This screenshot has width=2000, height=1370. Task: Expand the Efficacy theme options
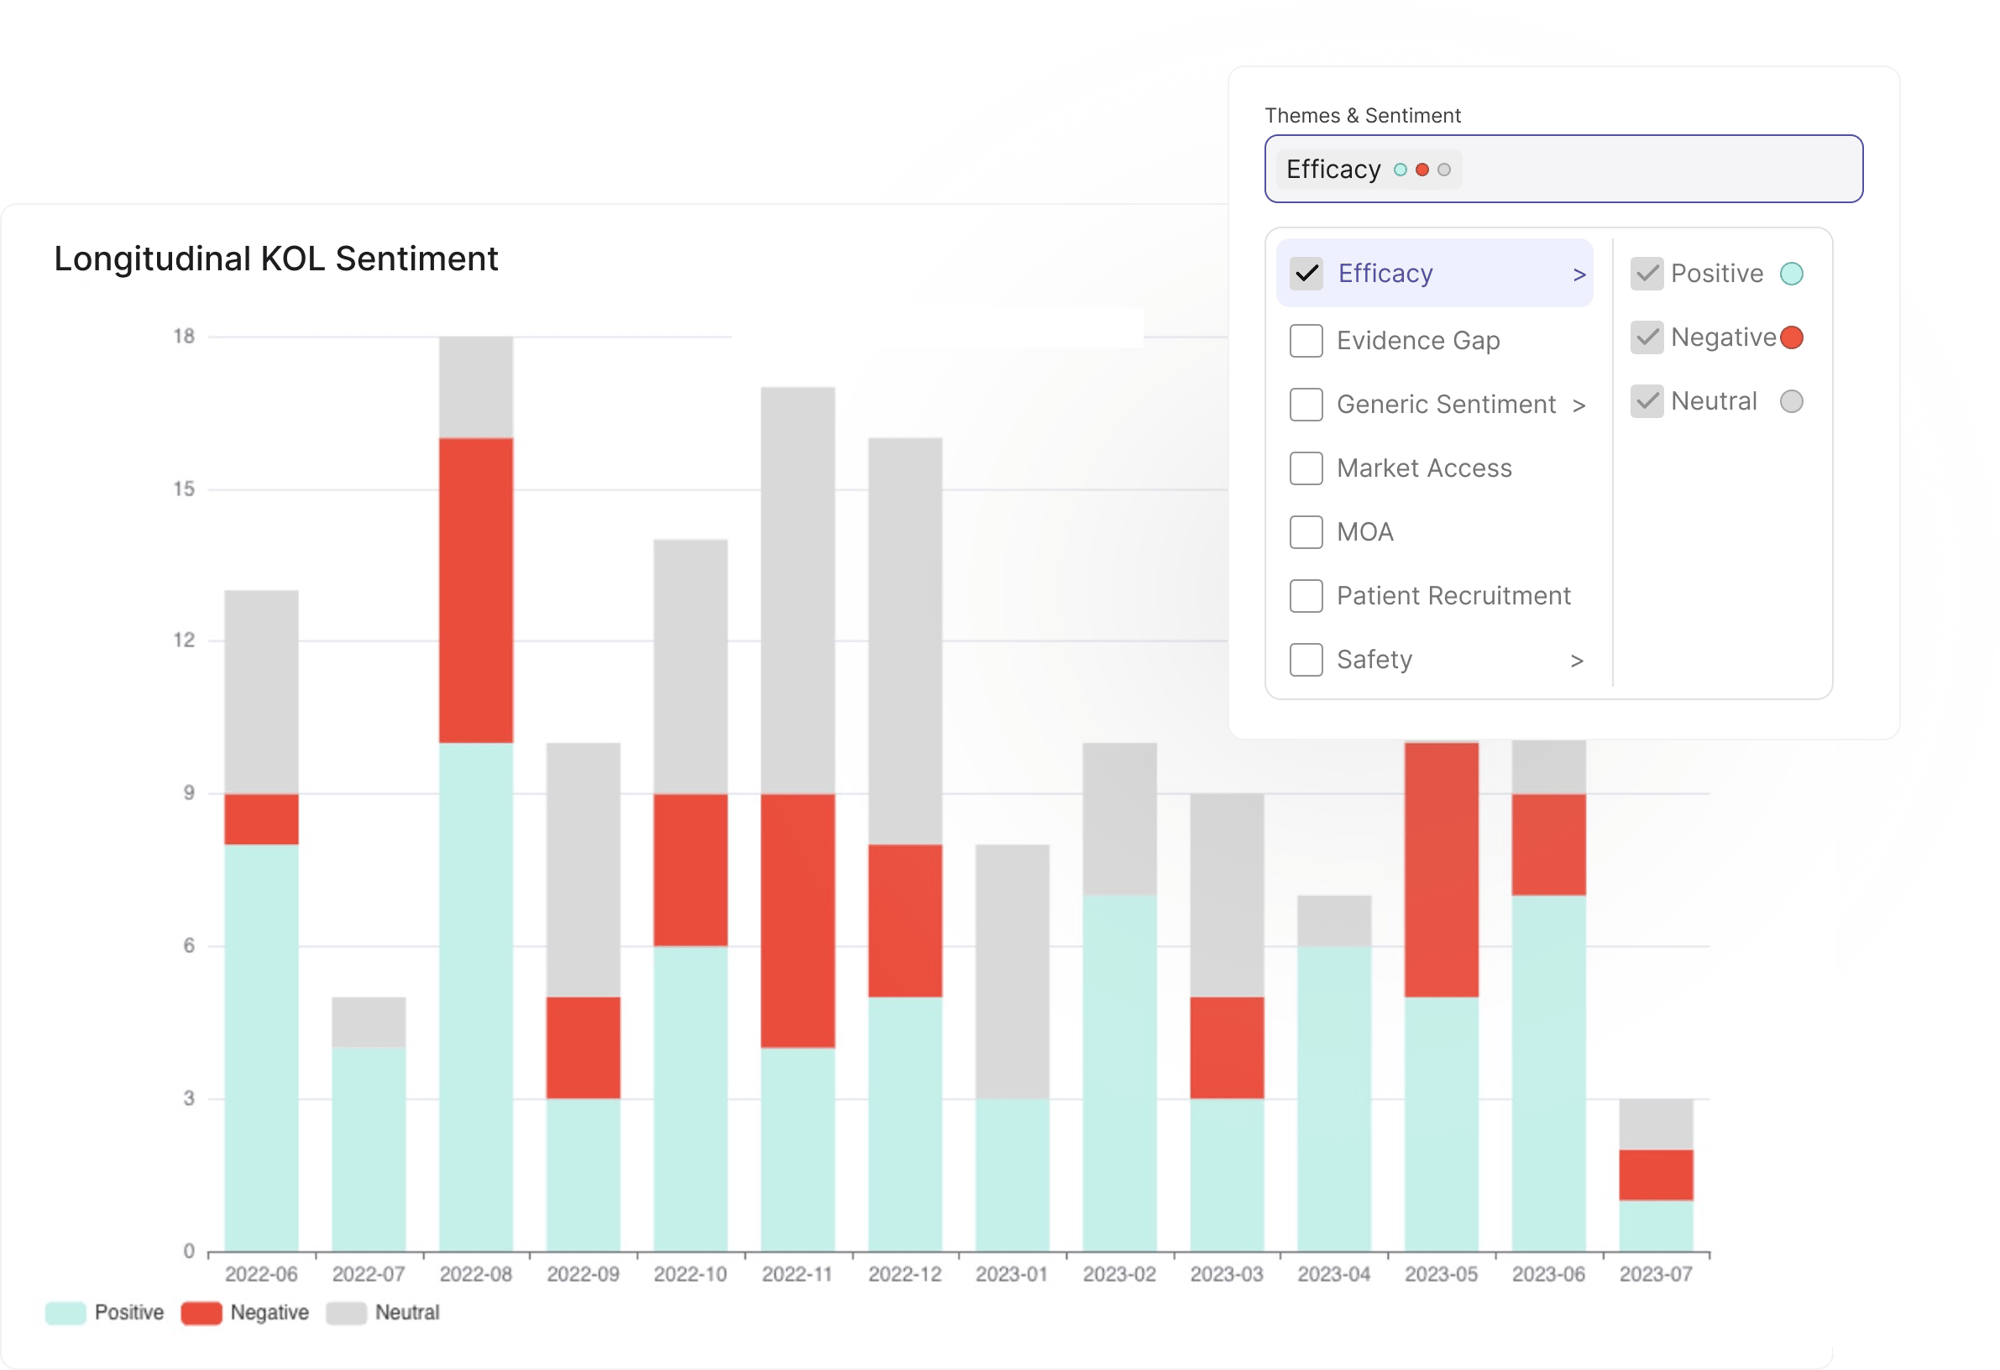tap(1577, 272)
